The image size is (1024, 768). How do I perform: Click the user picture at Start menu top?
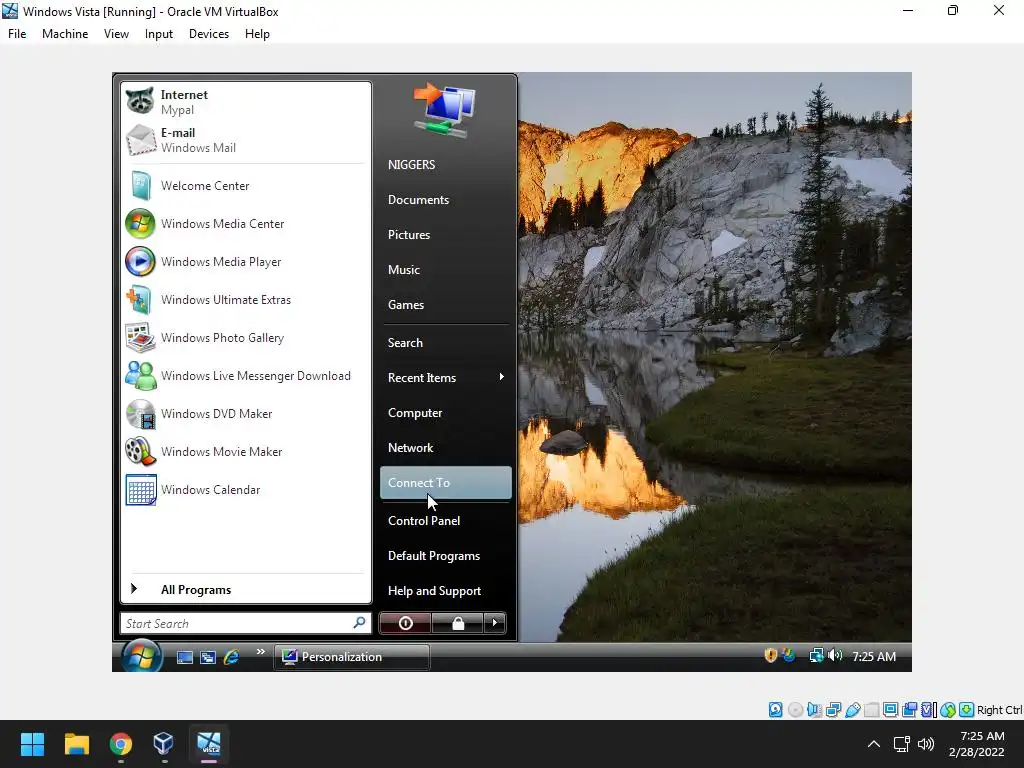[x=444, y=110]
